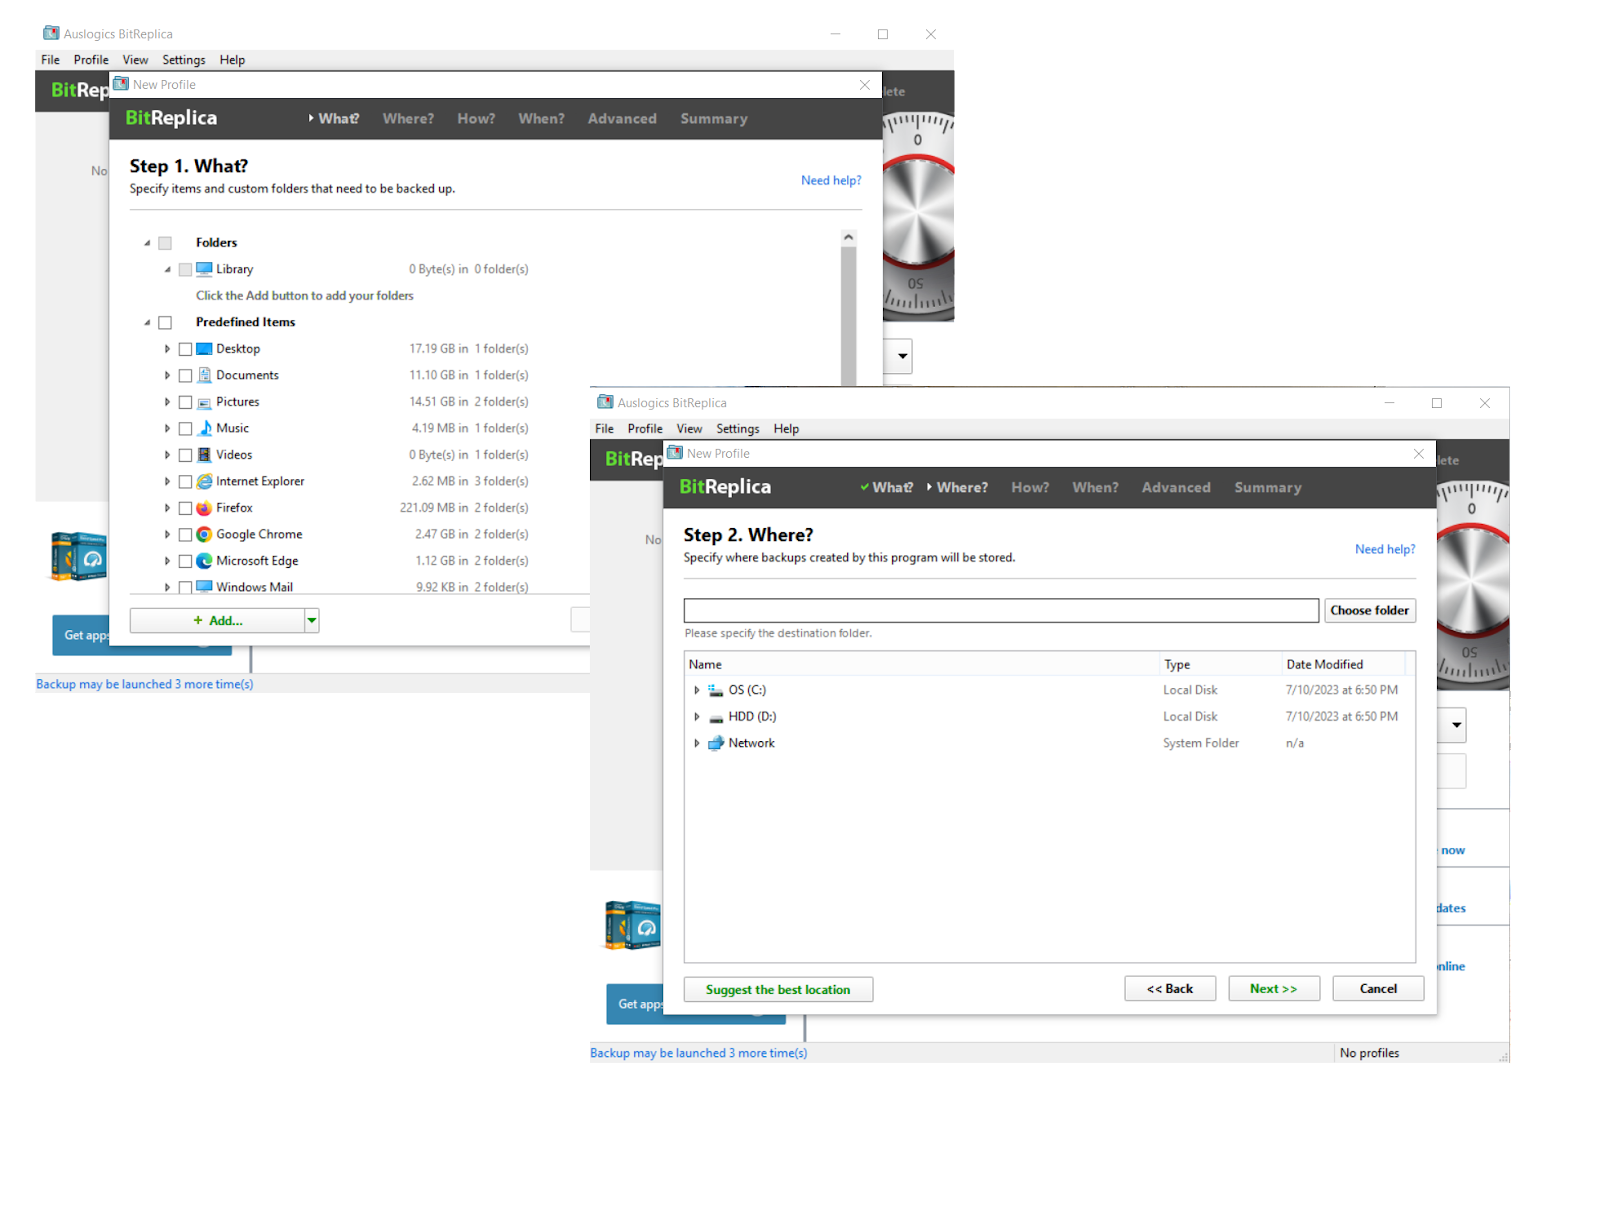Click the backup launches link in the right window
1600x1229 pixels.
(x=698, y=1054)
